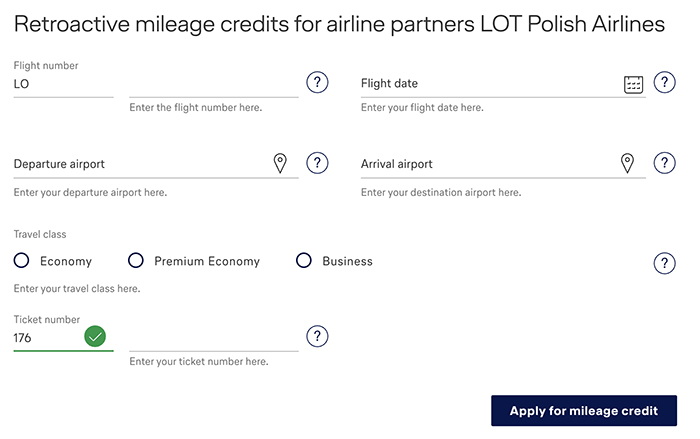Show help for Ticket number field
700x439 pixels.
click(x=317, y=336)
